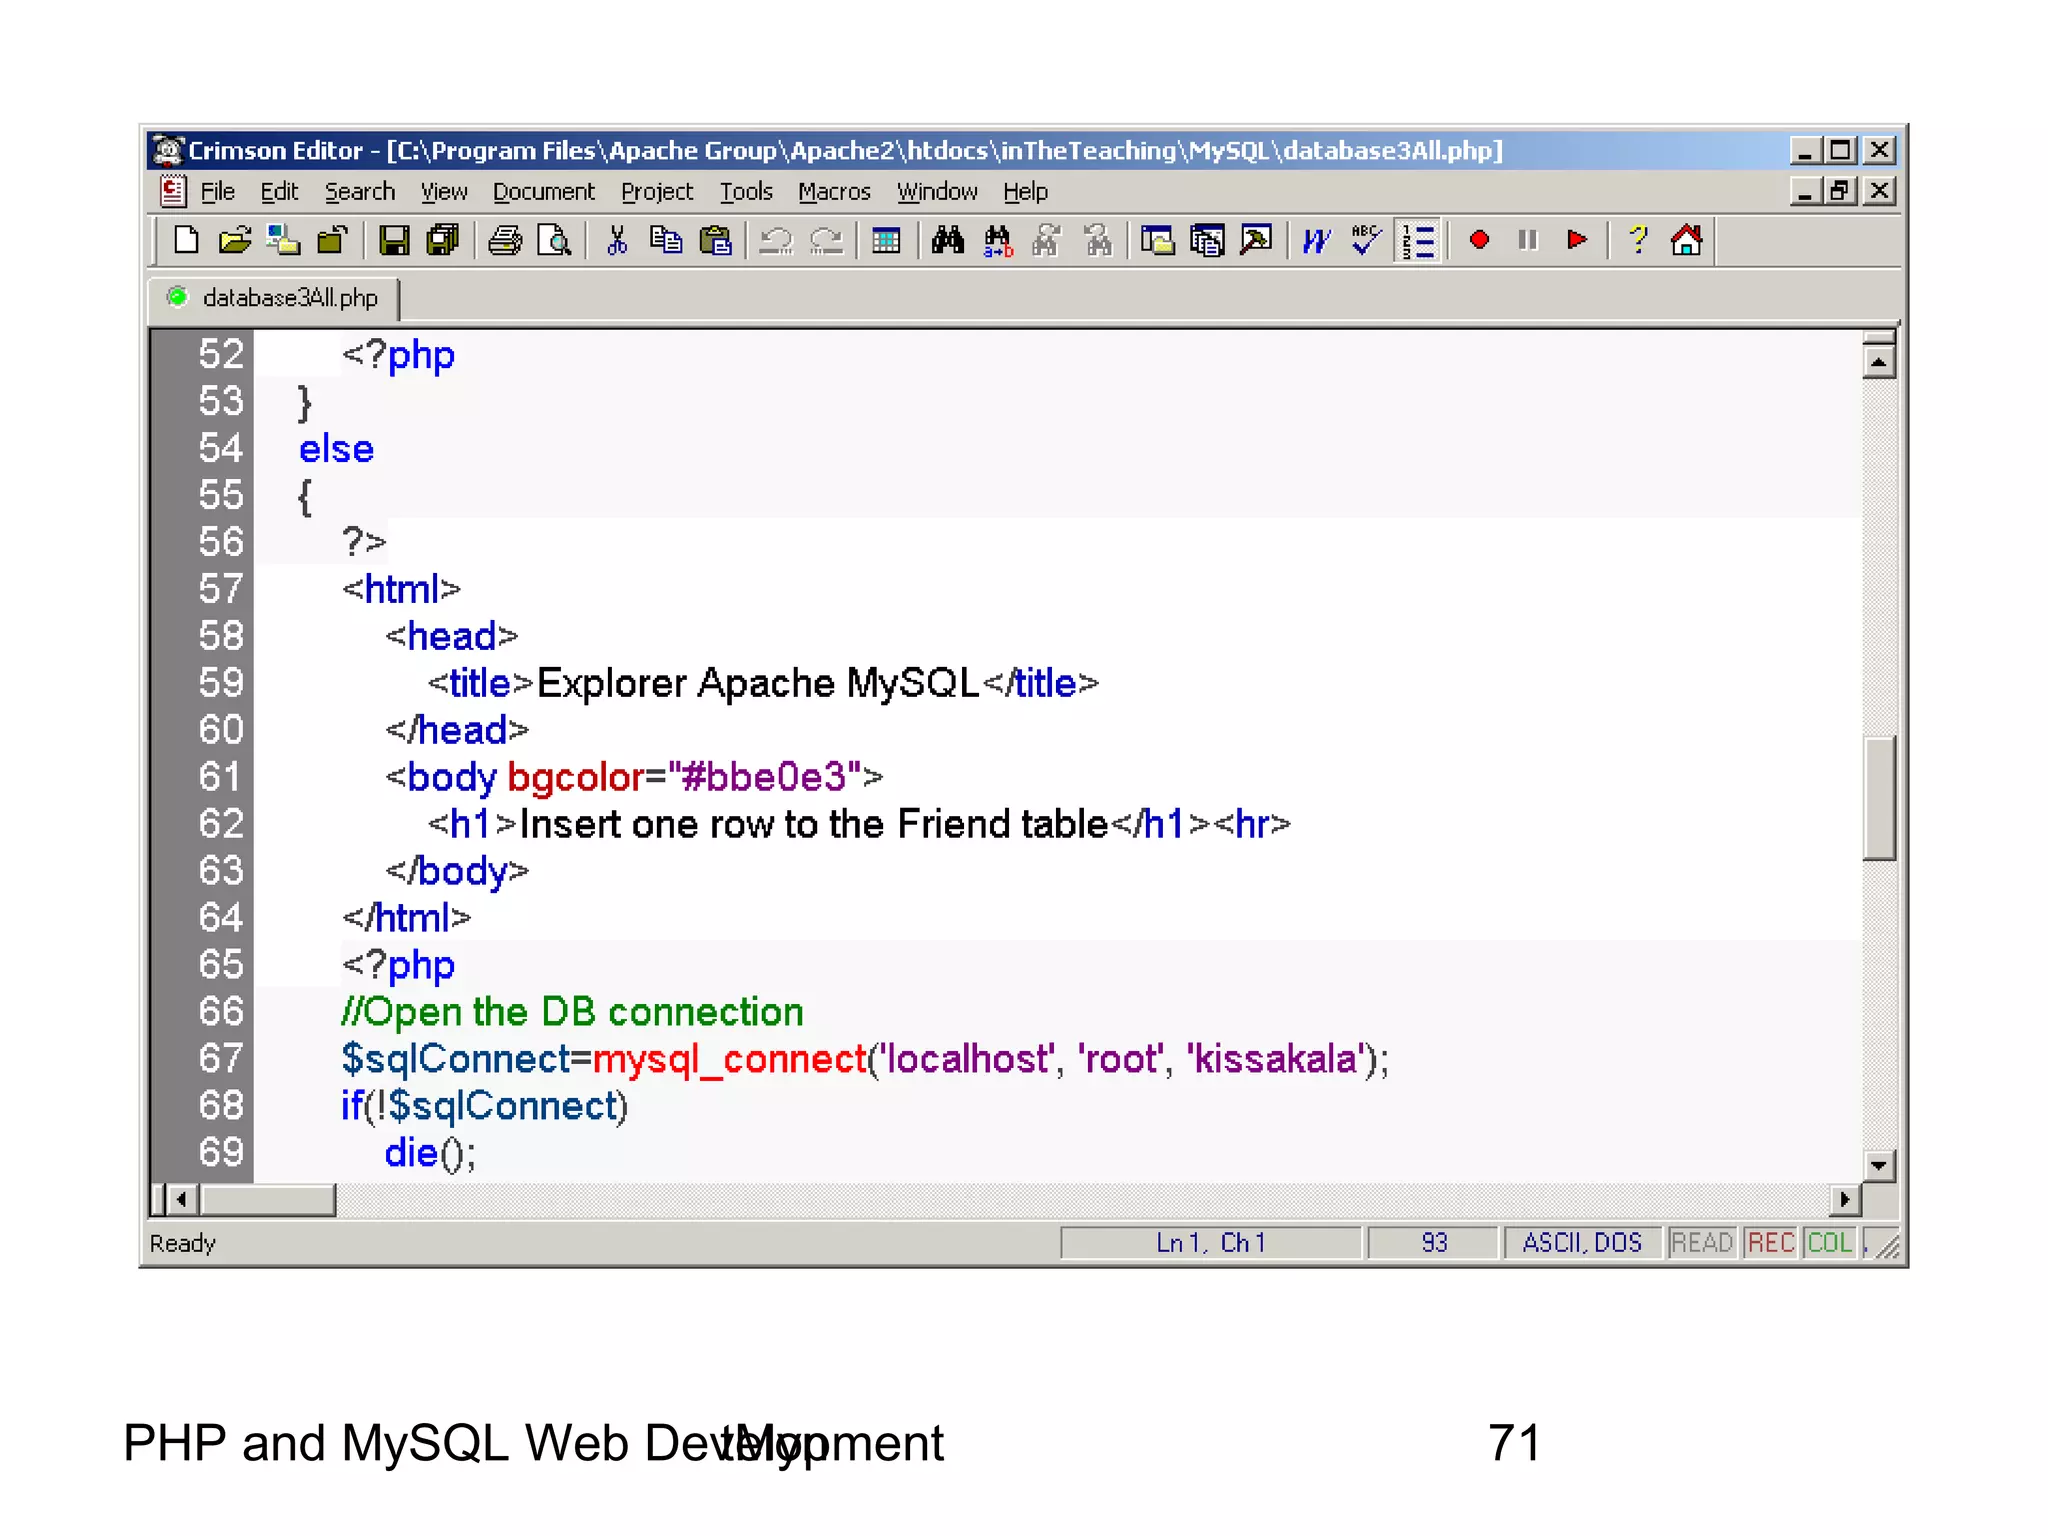Click '//Open the DB connection' comment
This screenshot has width=2048, height=1536.
click(572, 1012)
